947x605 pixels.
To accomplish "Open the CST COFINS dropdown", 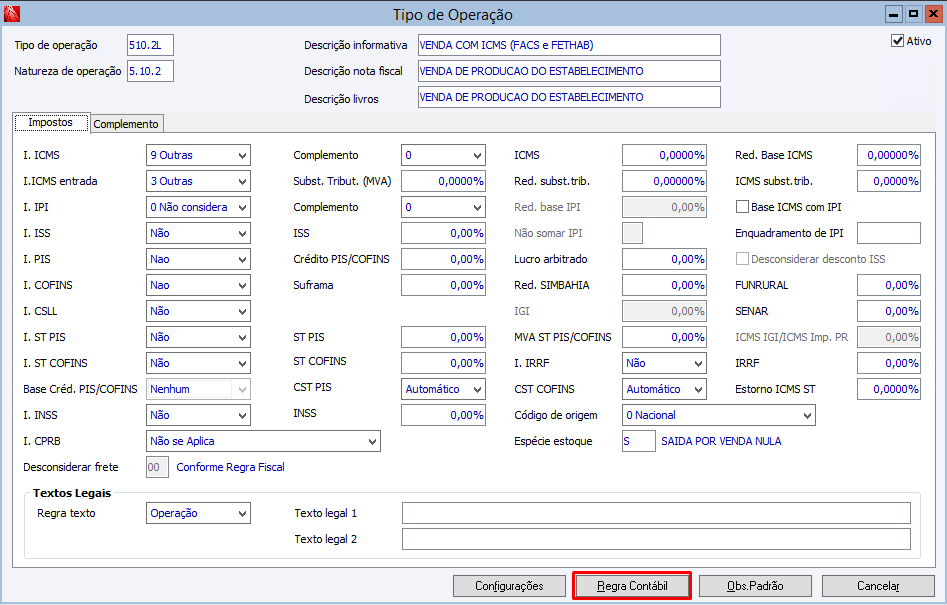I will tap(664, 389).
